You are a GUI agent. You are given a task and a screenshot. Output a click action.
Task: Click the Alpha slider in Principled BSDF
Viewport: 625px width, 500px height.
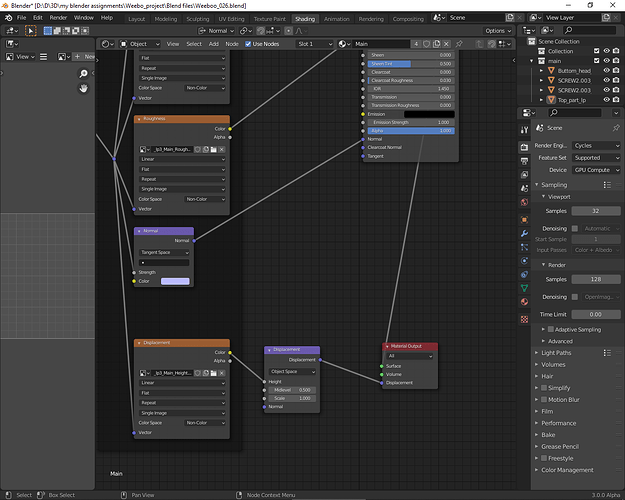[411, 131]
